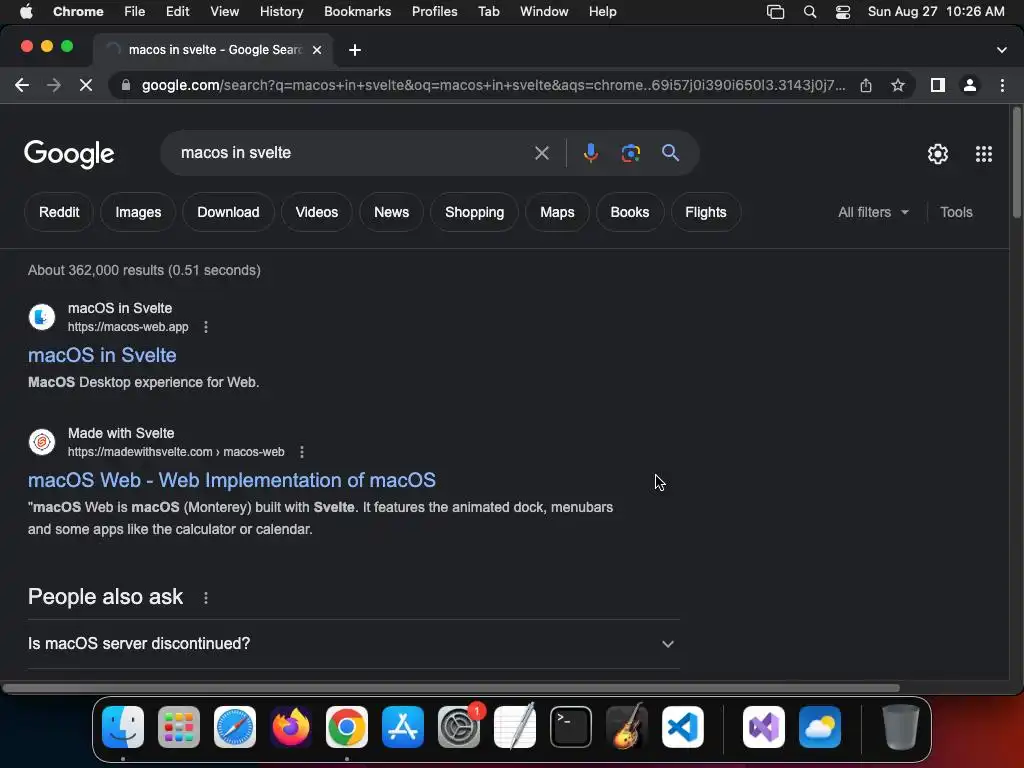Open the Bookmarks menu

pyautogui.click(x=357, y=12)
